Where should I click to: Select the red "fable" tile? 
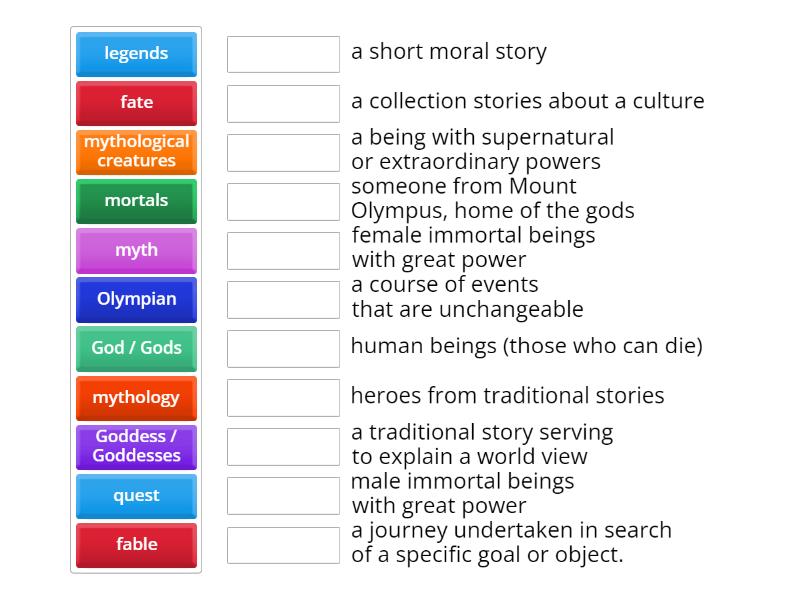(136, 545)
